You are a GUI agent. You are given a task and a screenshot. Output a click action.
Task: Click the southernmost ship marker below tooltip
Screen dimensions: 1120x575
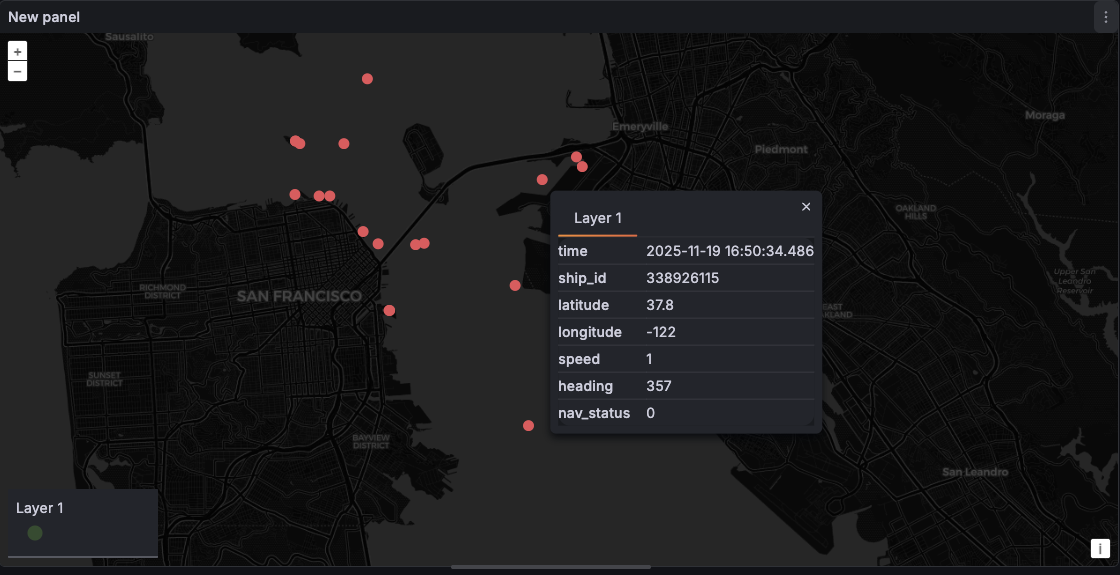coord(529,426)
